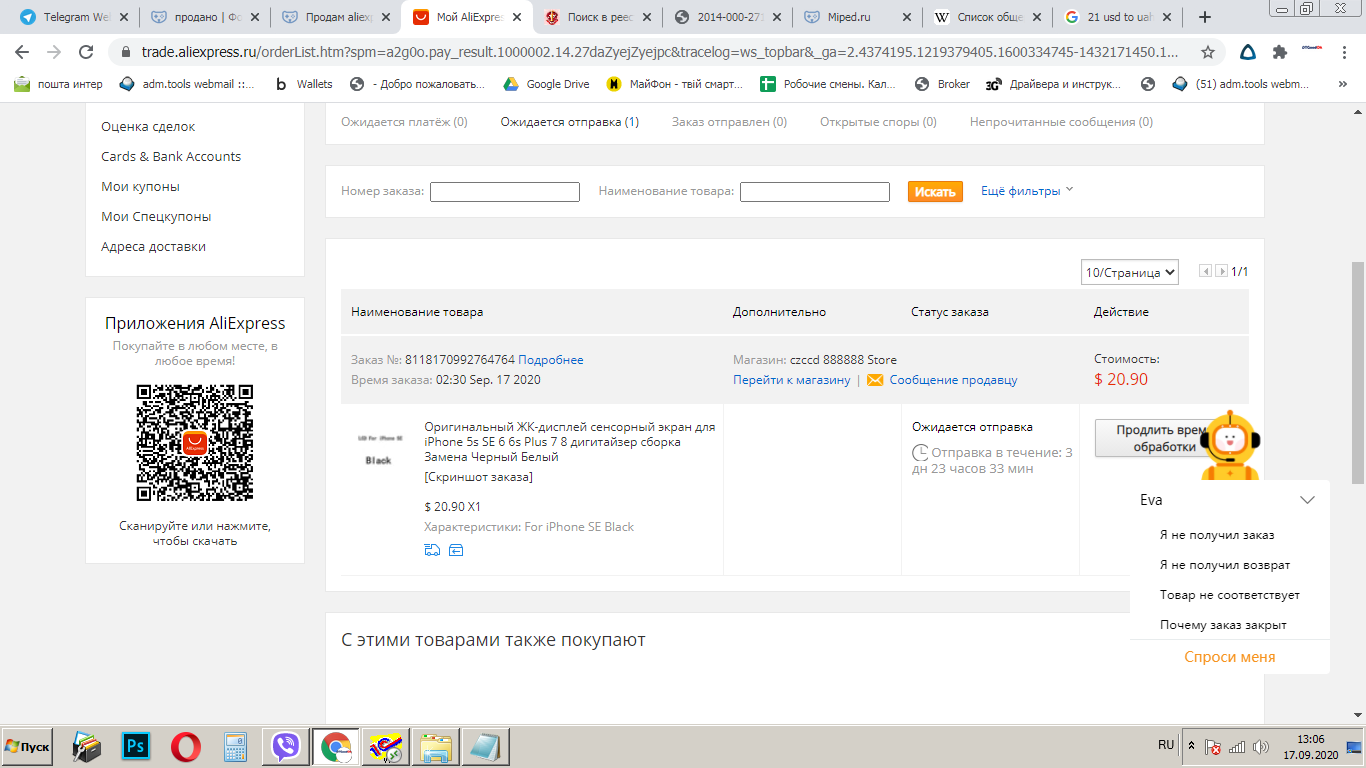The width and height of the screenshot is (1366, 768).
Task: Launch Opera browser from the taskbar
Action: (185, 746)
